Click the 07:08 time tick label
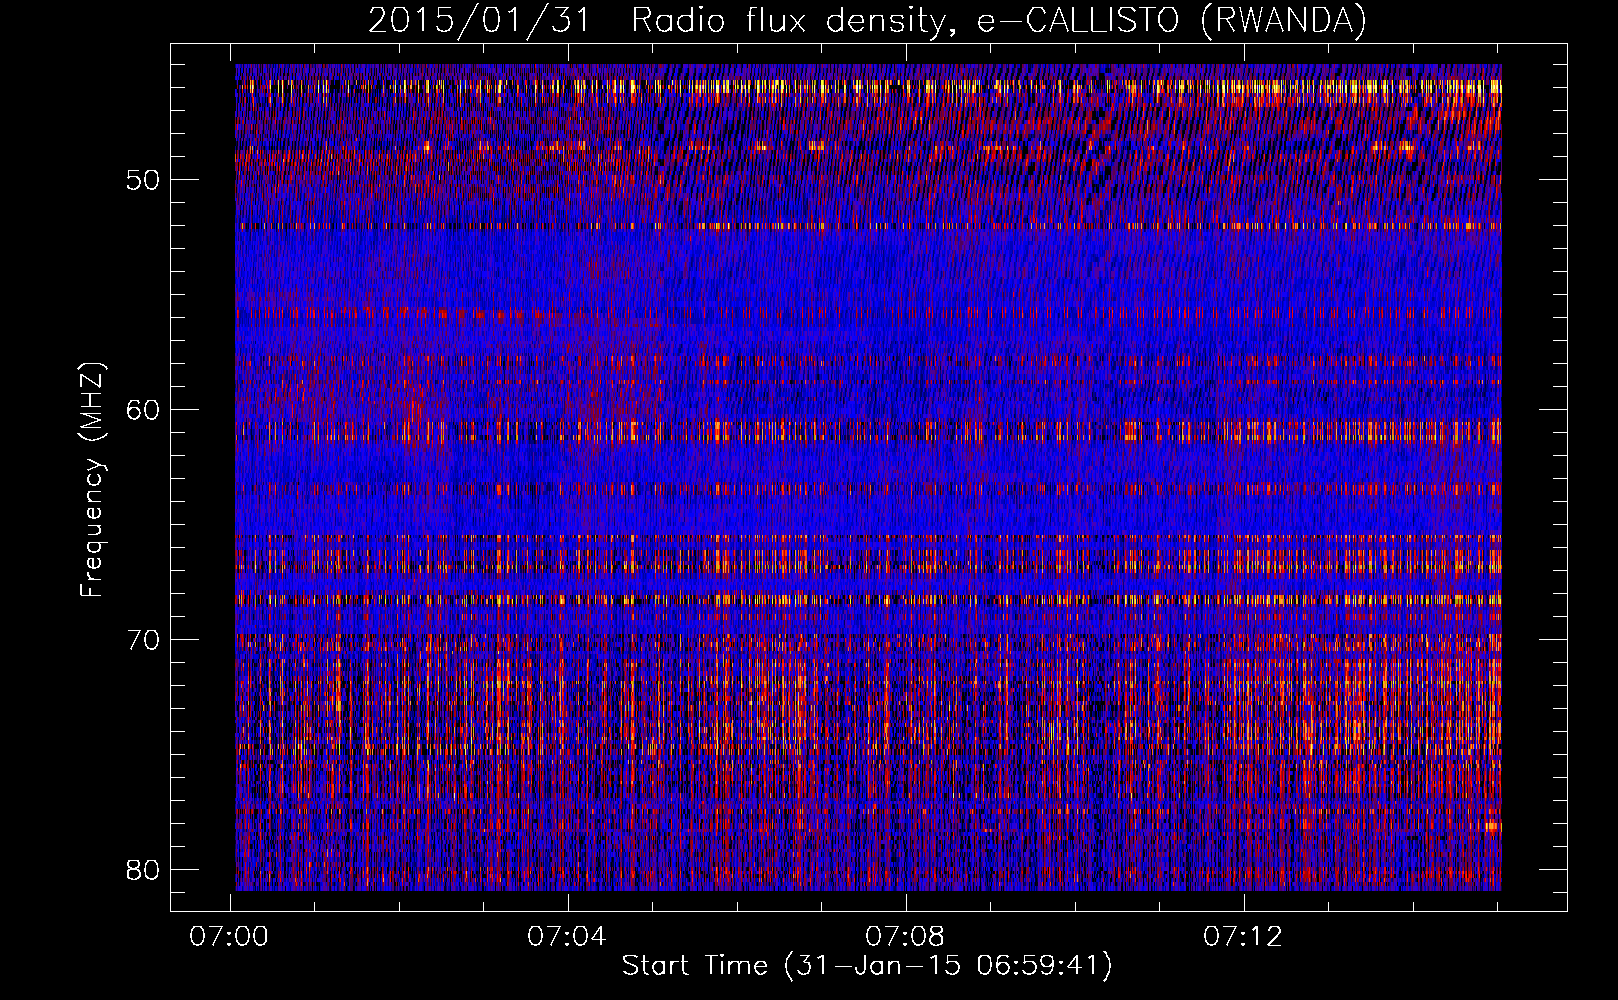The image size is (1618, 1000). tap(905, 937)
